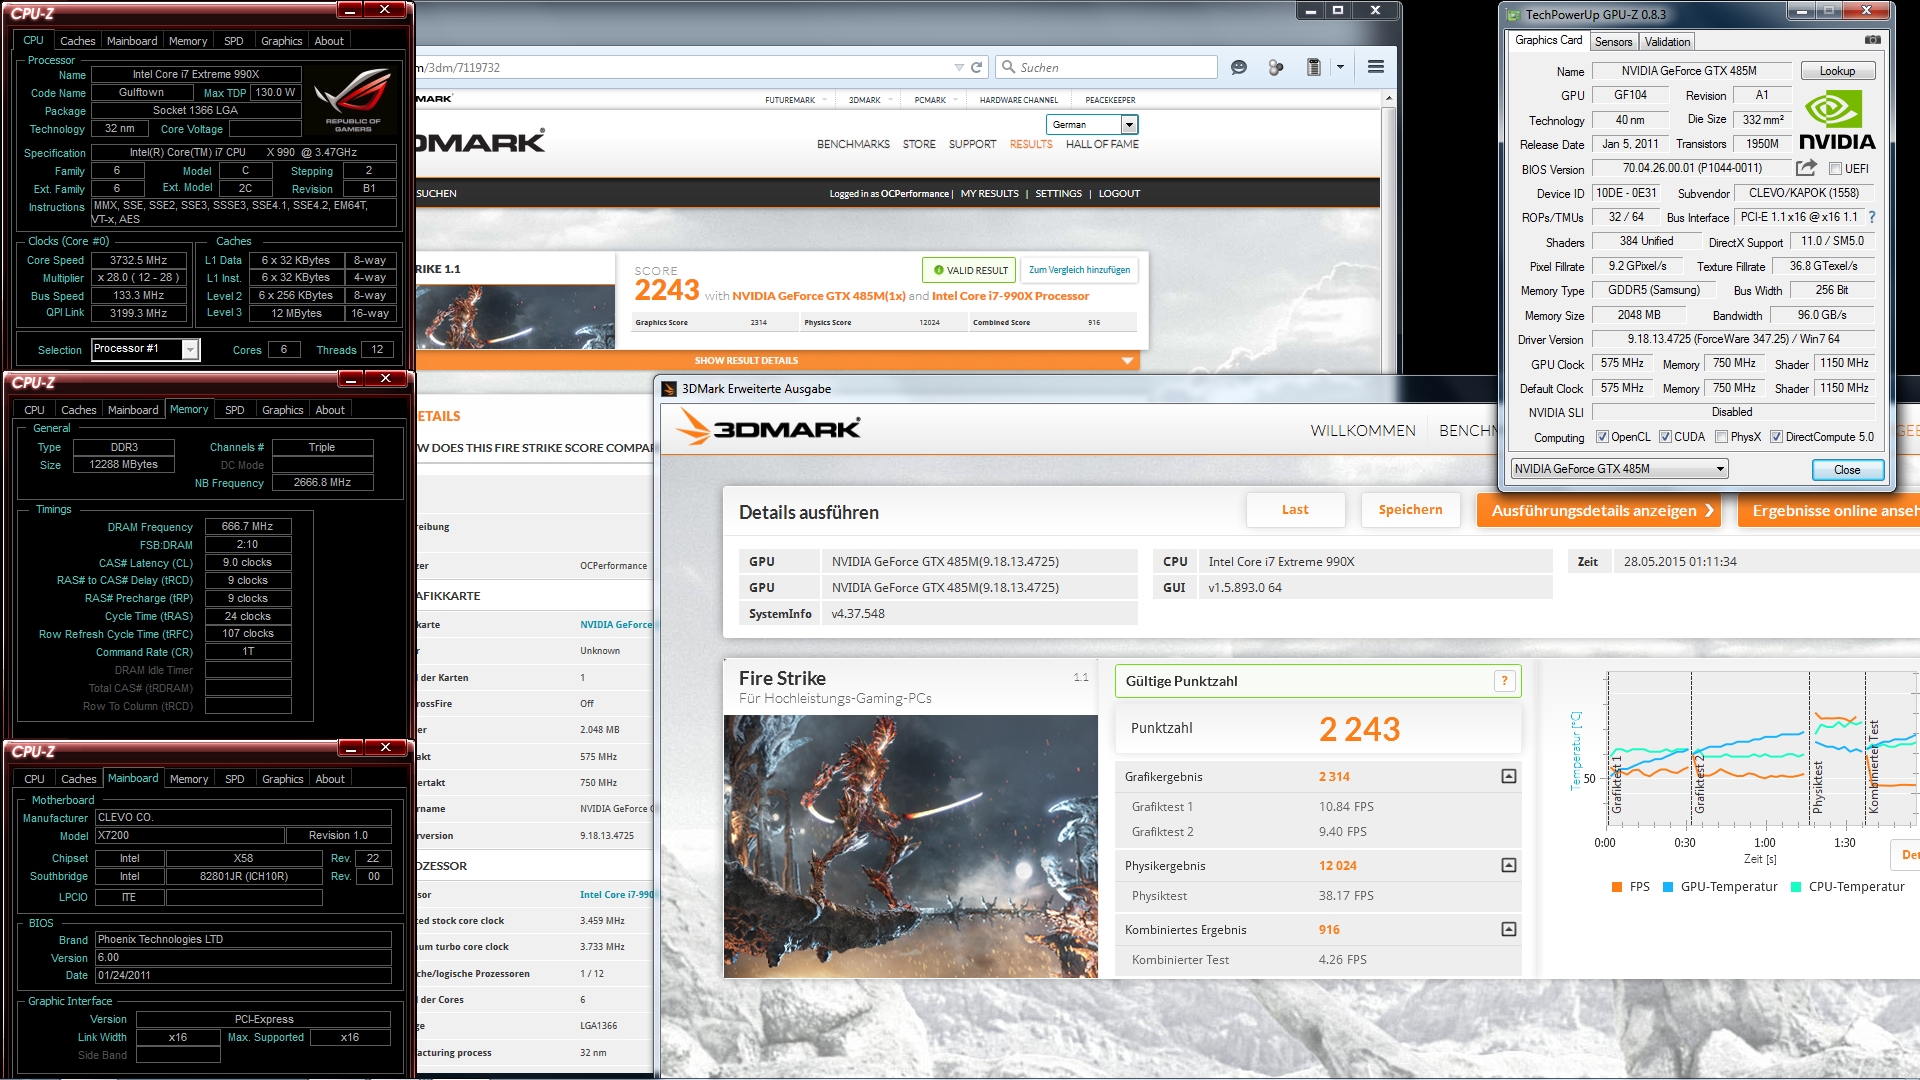Click the Fire Strike thumbnail on website

tap(515, 318)
